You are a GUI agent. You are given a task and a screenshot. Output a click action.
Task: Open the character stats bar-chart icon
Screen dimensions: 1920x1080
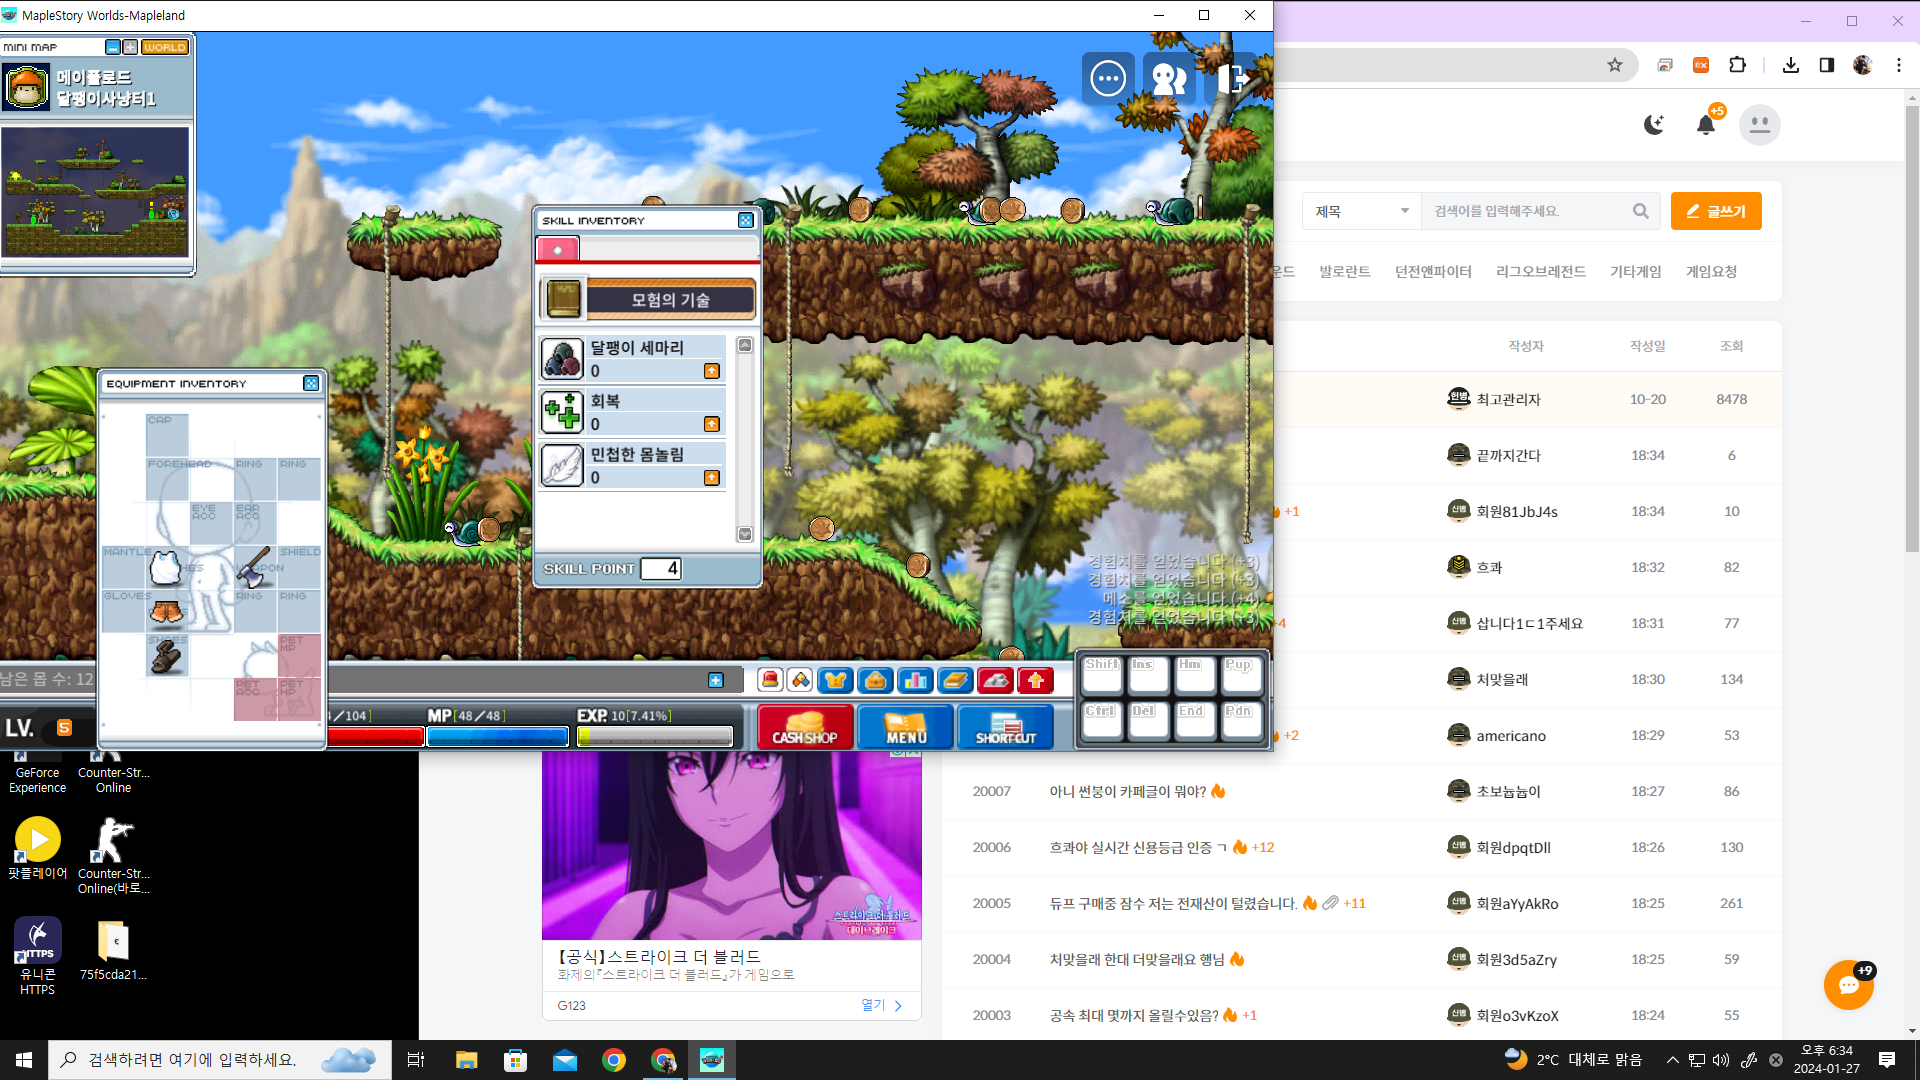(915, 681)
